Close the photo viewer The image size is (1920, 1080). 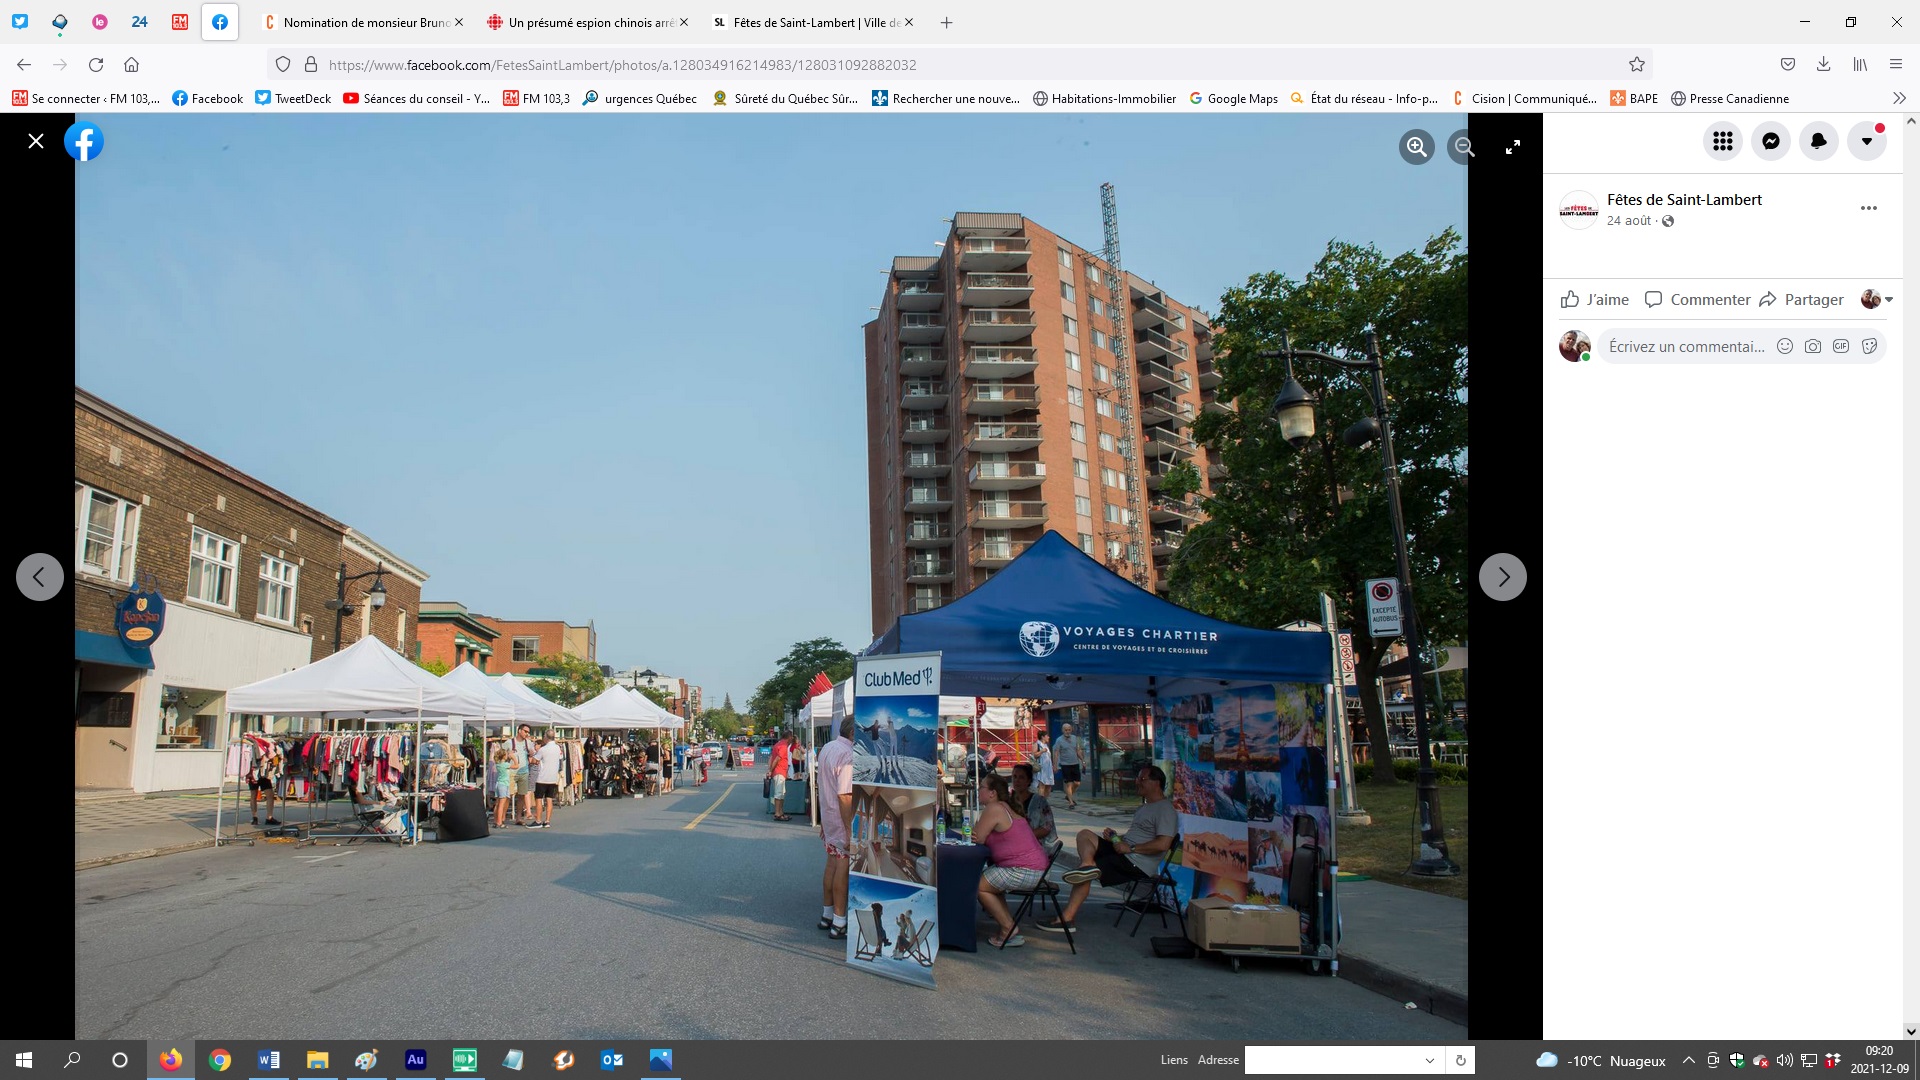36,141
